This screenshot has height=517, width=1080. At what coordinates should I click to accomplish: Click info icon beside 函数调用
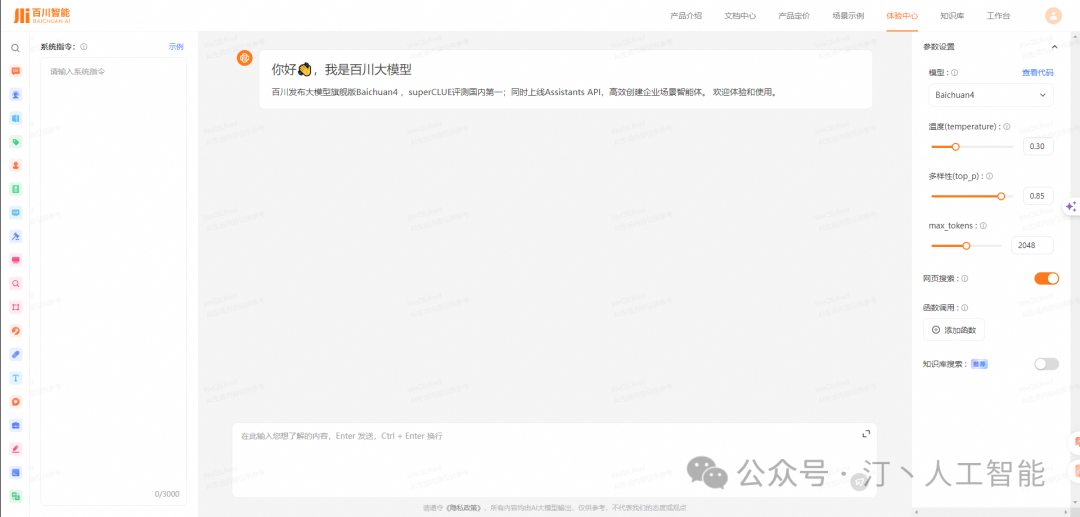(964, 308)
